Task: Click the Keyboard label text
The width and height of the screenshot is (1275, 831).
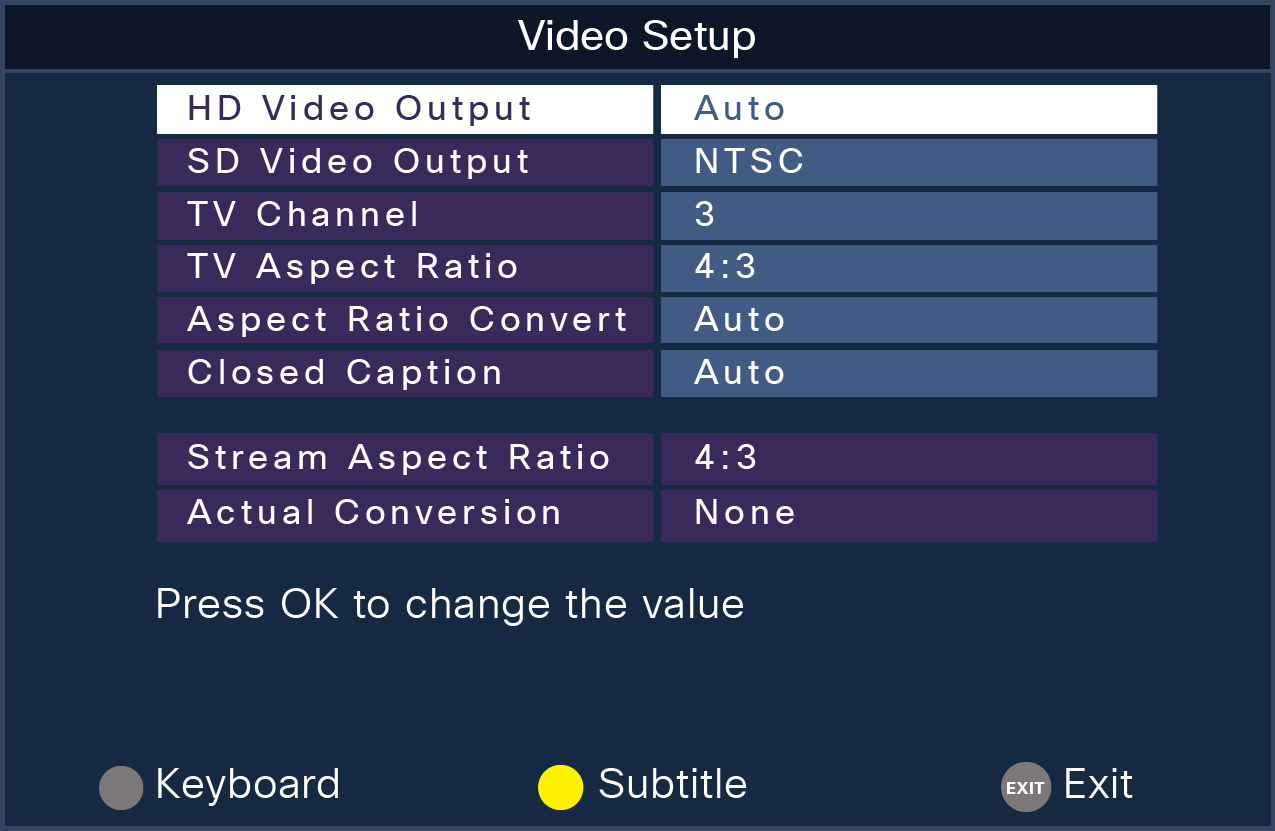Action: tap(245, 786)
